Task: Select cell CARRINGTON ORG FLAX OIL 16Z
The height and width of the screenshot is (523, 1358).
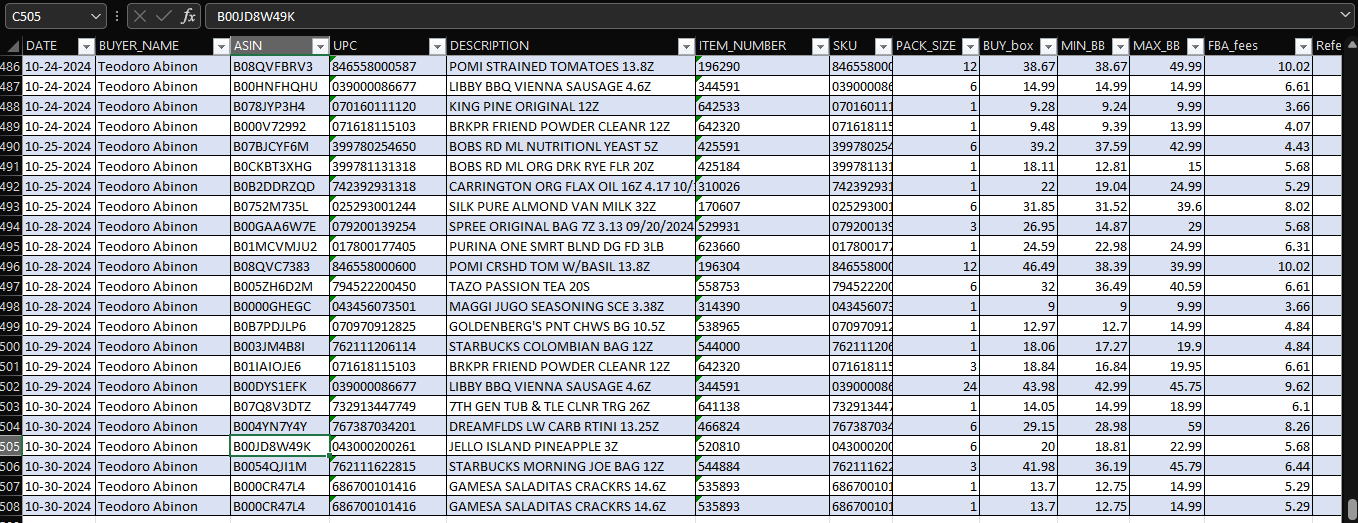Action: (571, 186)
